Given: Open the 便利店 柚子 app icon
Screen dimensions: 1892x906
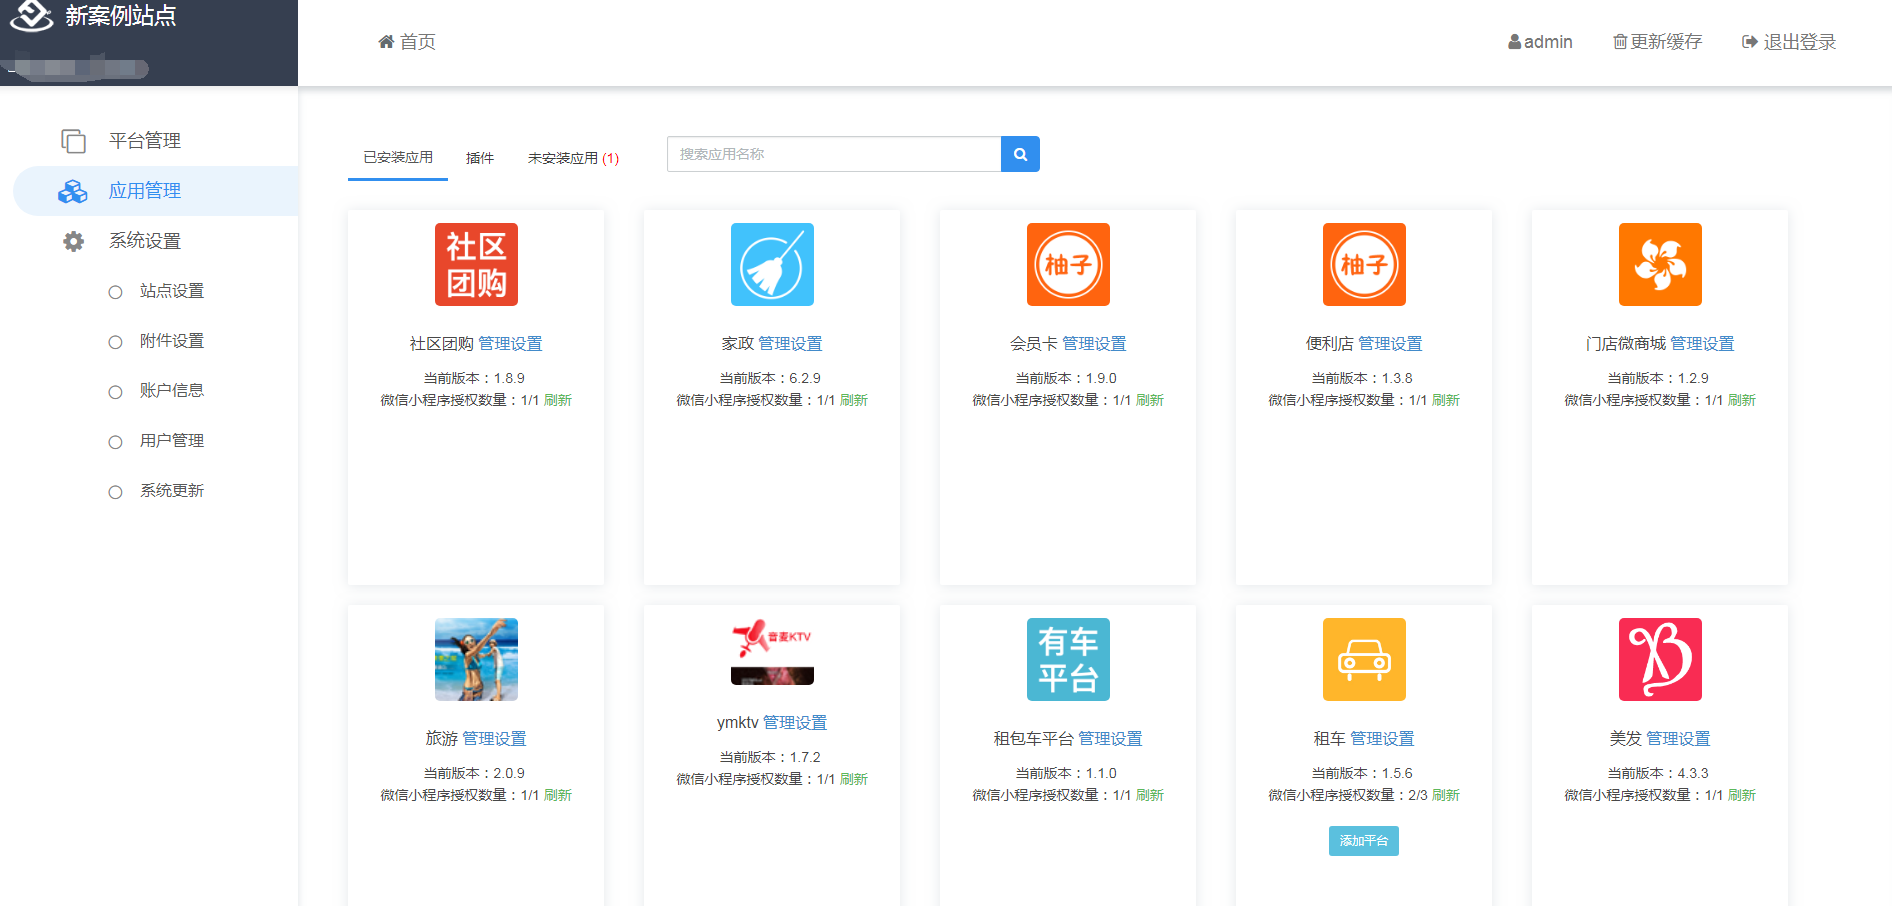Looking at the screenshot, I should (1364, 264).
